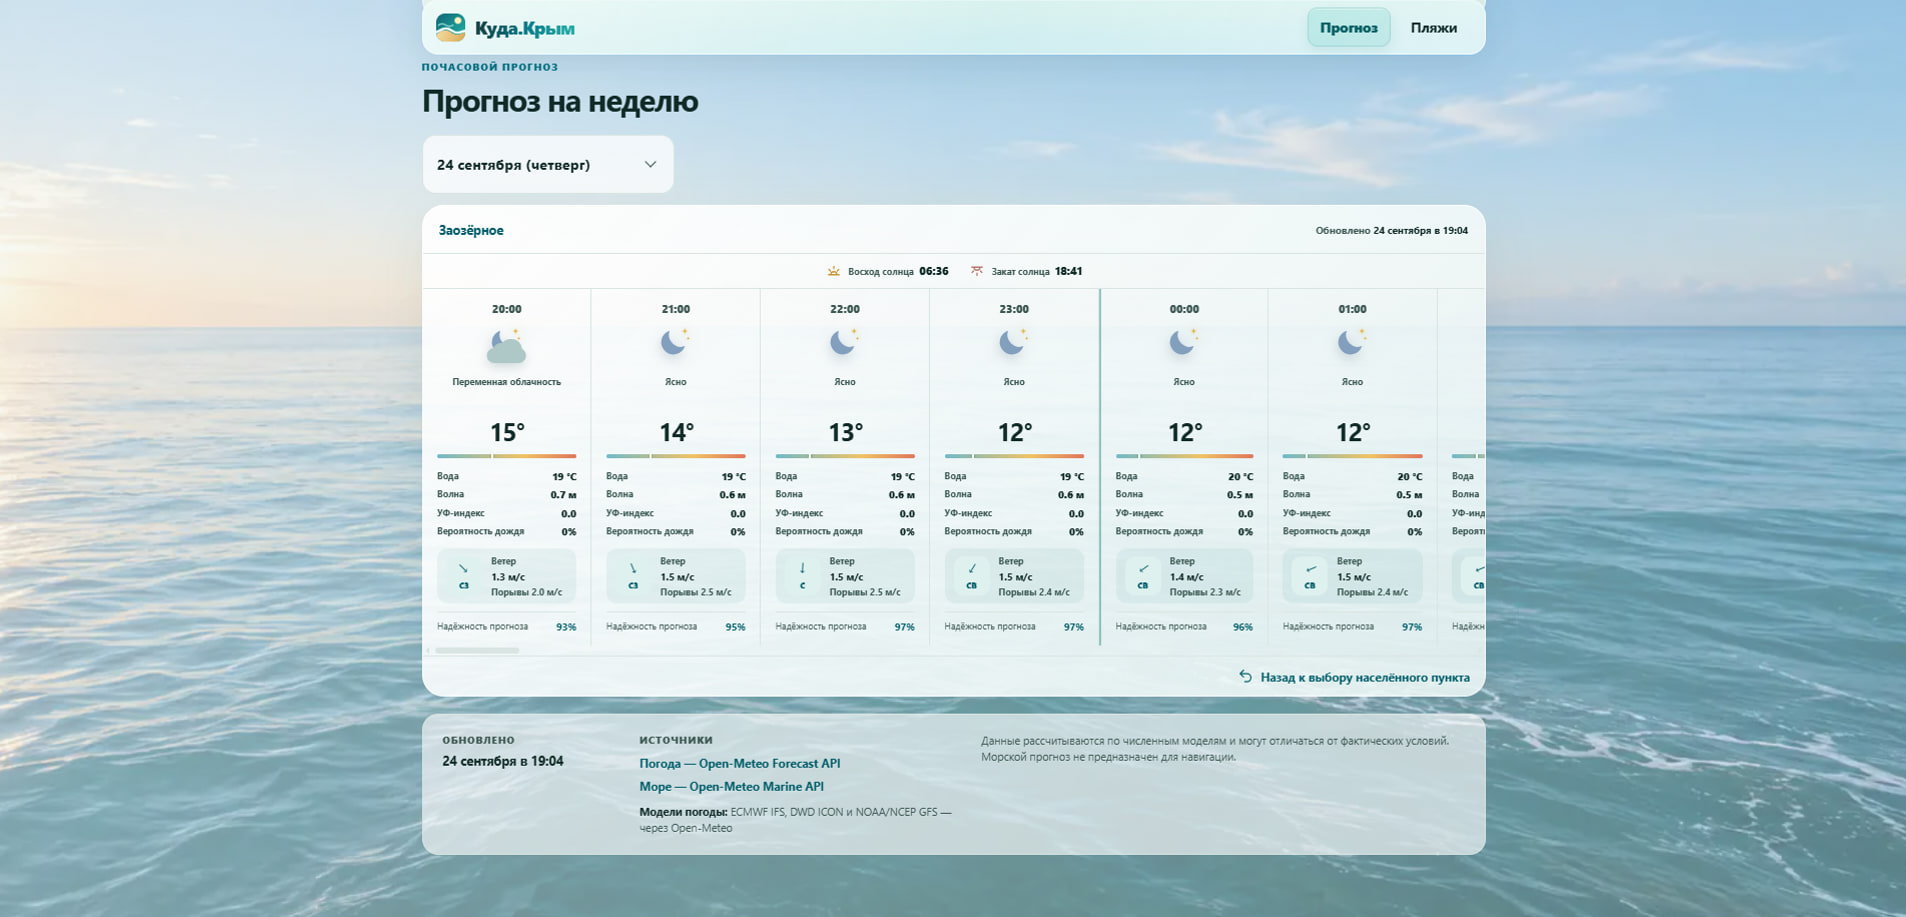Click the clear moon icon at 00:00
Viewport: 1906px width, 917px height.
1184,343
